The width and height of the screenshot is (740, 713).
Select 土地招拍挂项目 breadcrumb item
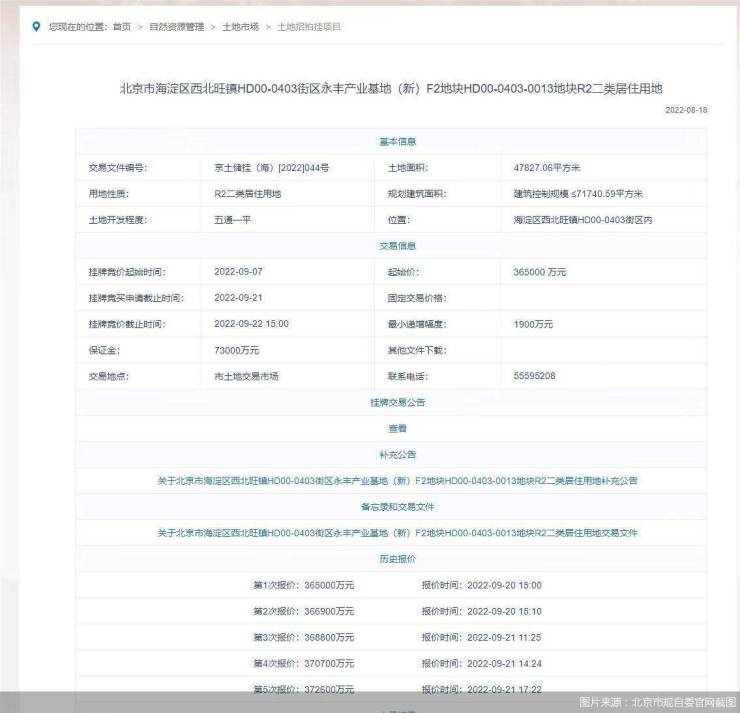click(309, 27)
